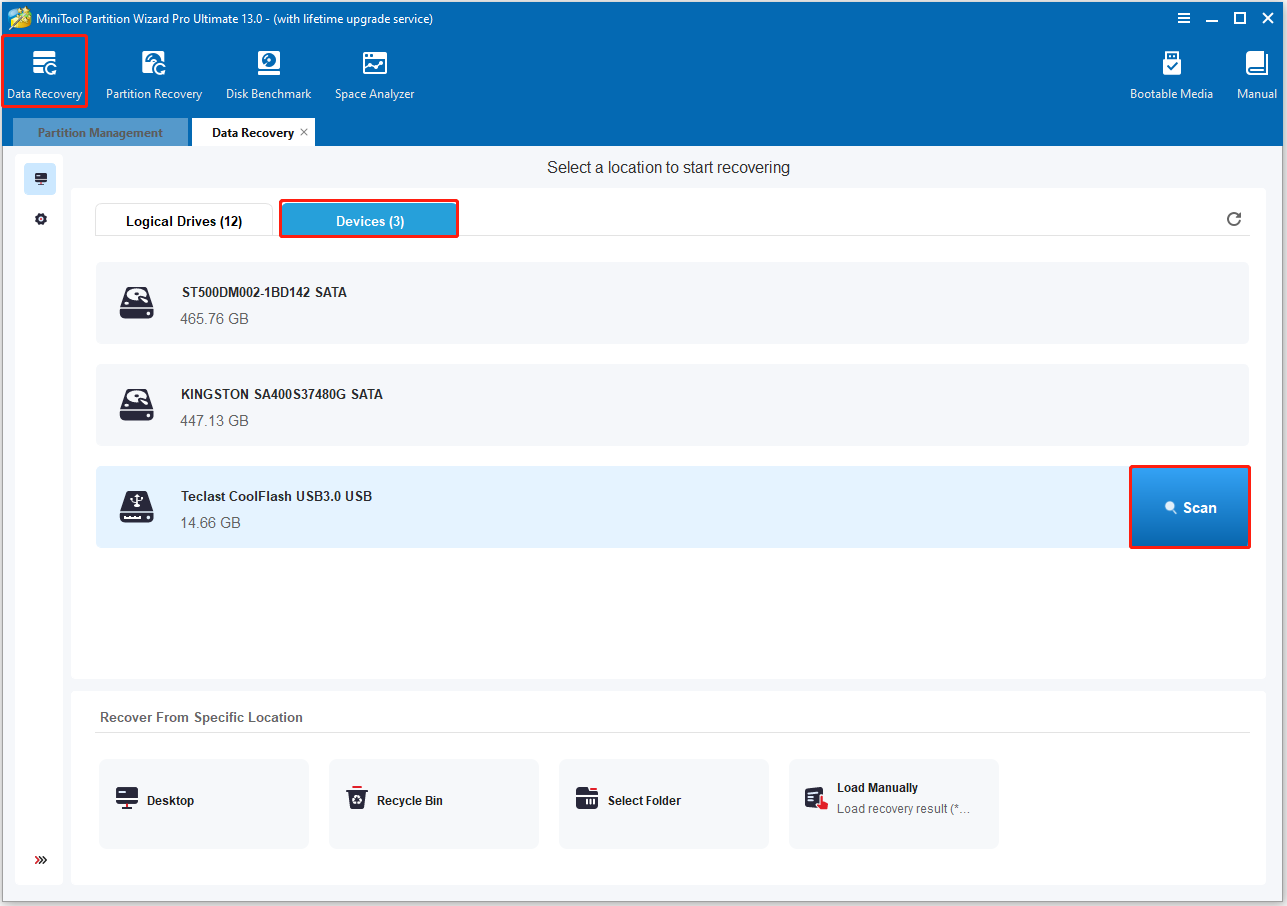Image resolution: width=1287 pixels, height=906 pixels.
Task: Launch Disk Benchmark
Action: pos(268,70)
